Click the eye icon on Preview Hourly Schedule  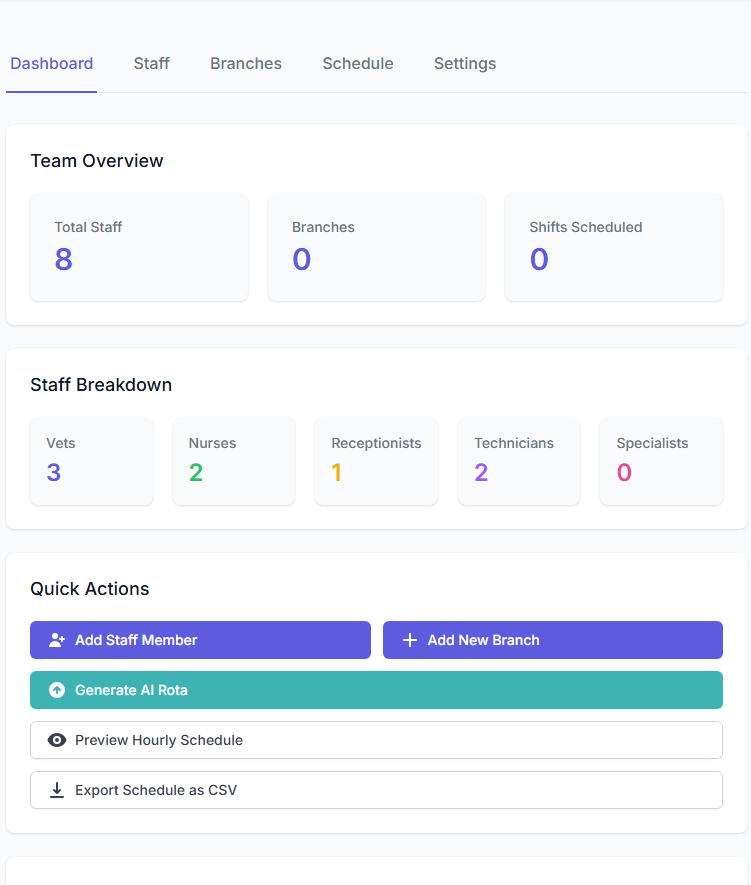coord(57,740)
